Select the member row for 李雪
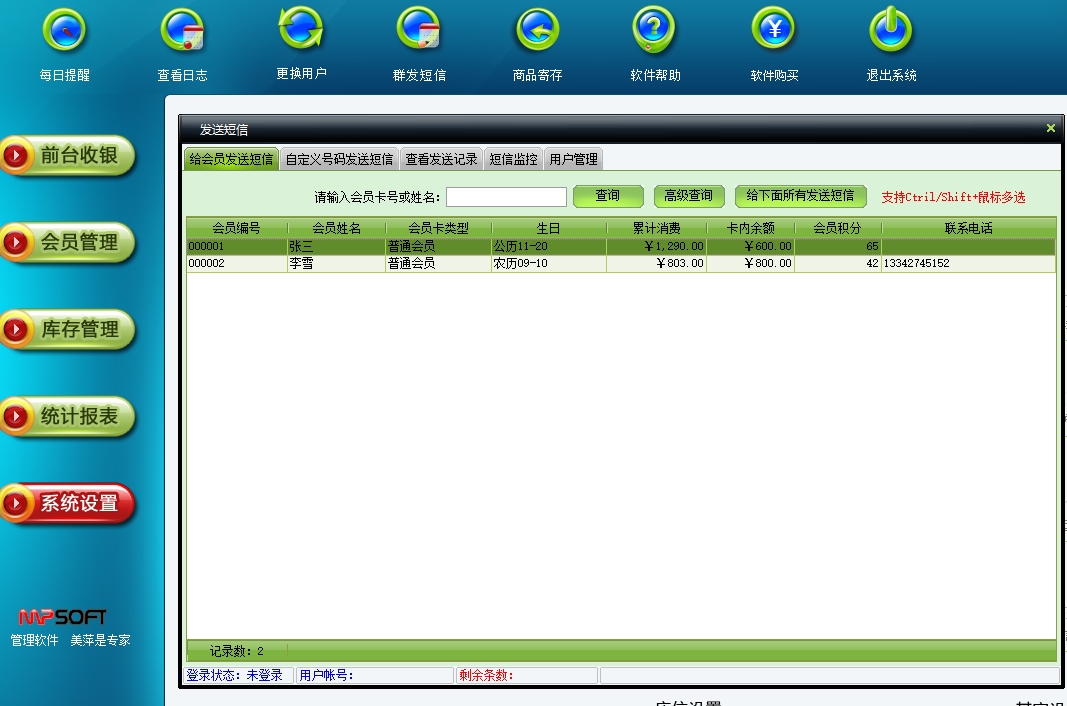 pos(336,264)
